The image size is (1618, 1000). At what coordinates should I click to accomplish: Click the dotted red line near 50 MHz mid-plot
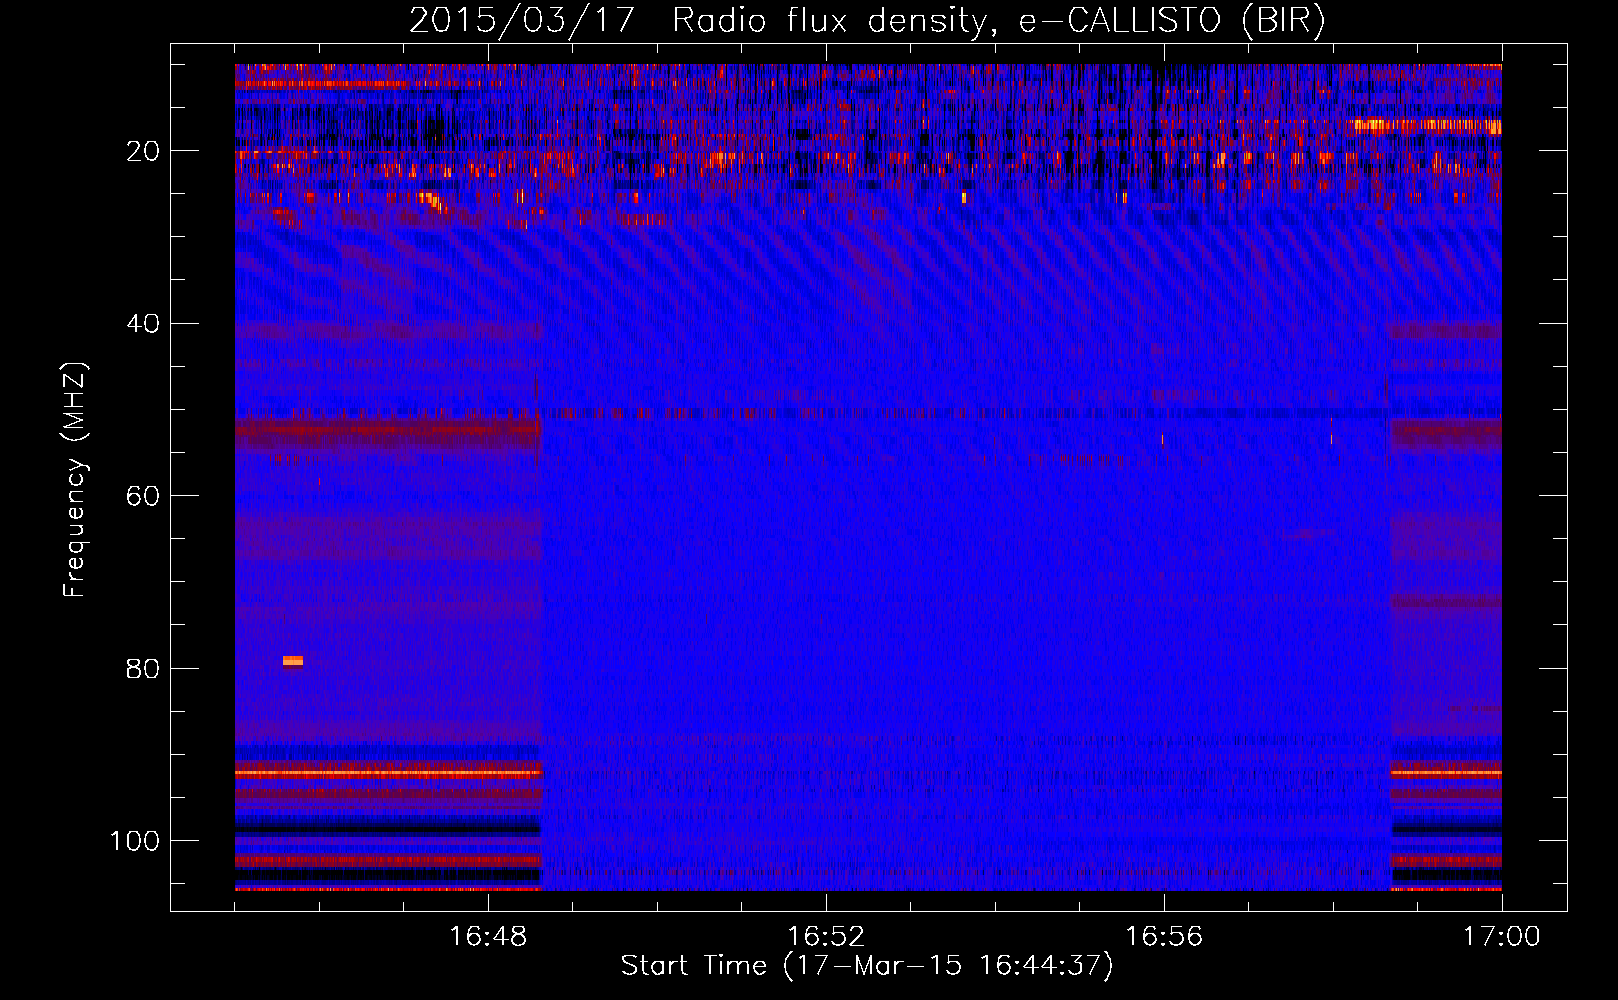965,412
